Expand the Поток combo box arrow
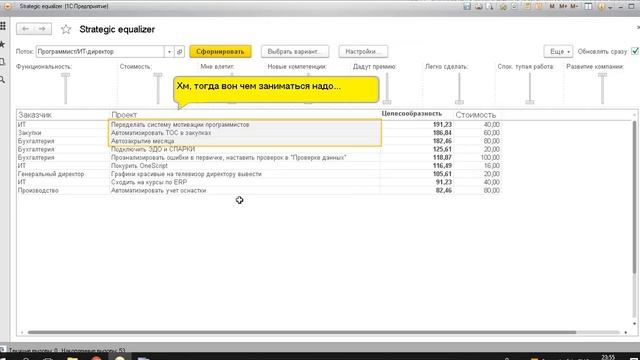 169,52
